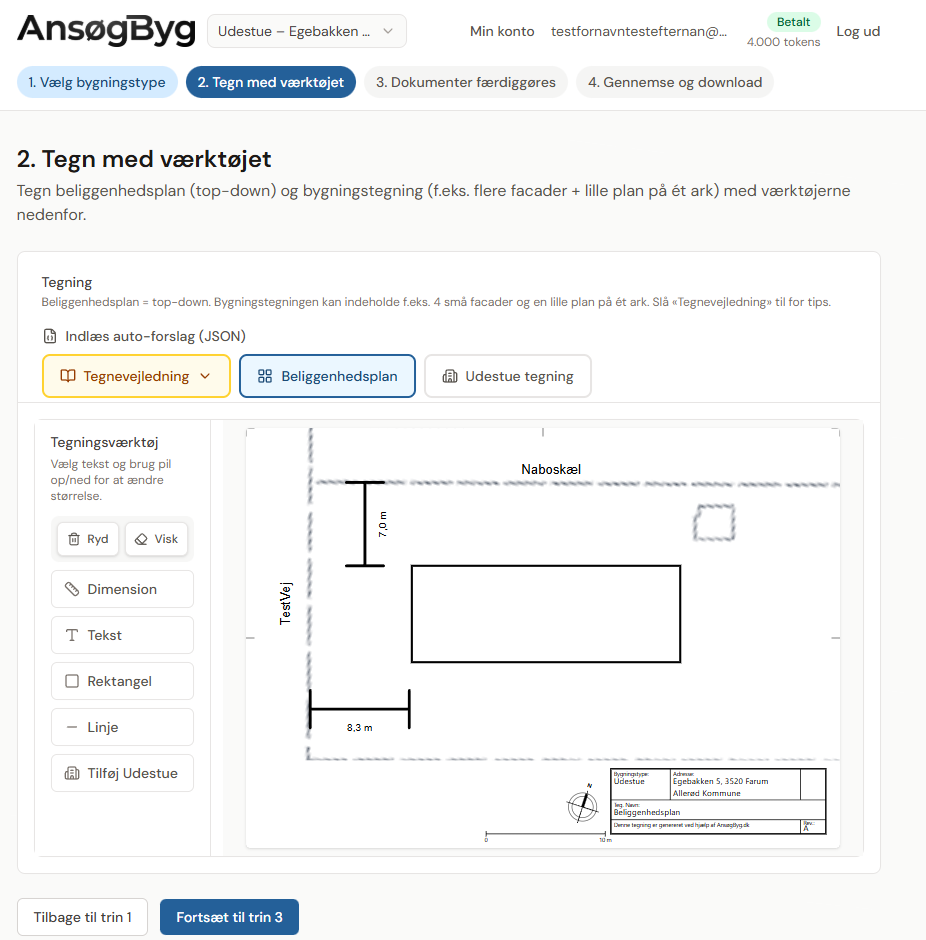The height and width of the screenshot is (940, 926).
Task: Open step 1. Vælg bygningstype
Action: click(97, 82)
